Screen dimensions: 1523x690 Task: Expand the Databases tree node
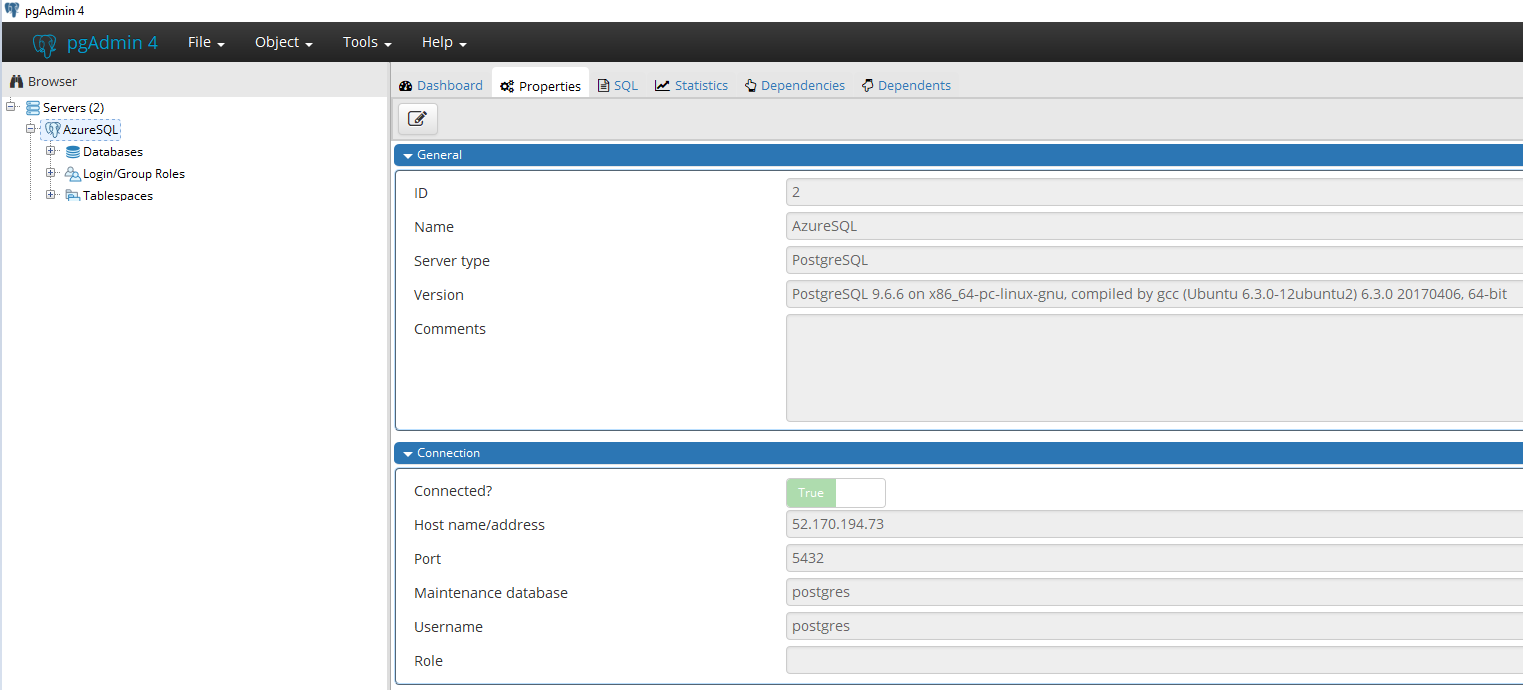click(51, 151)
